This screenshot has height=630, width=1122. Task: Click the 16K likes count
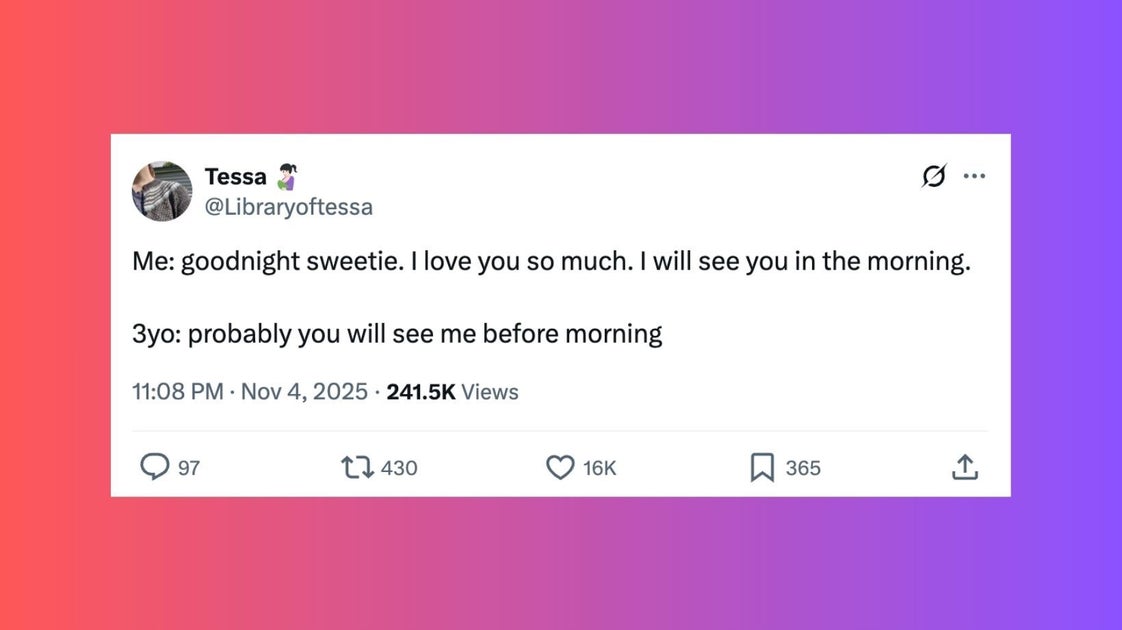coord(599,468)
